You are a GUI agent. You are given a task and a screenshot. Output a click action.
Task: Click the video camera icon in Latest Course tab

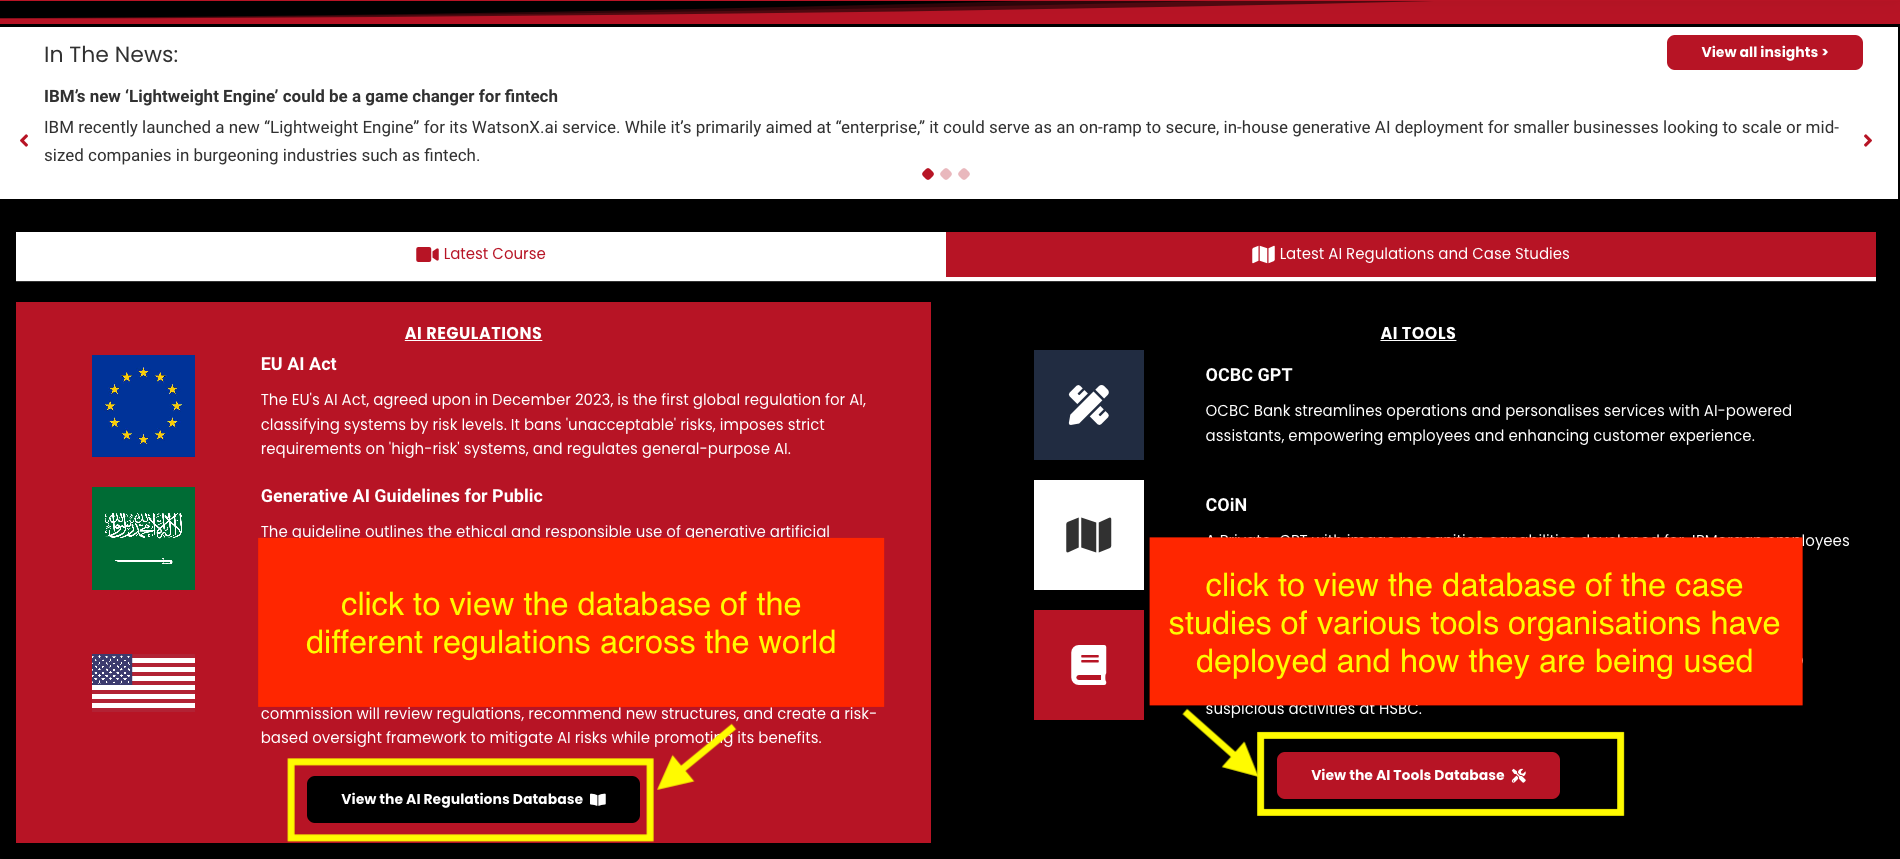coord(427,255)
